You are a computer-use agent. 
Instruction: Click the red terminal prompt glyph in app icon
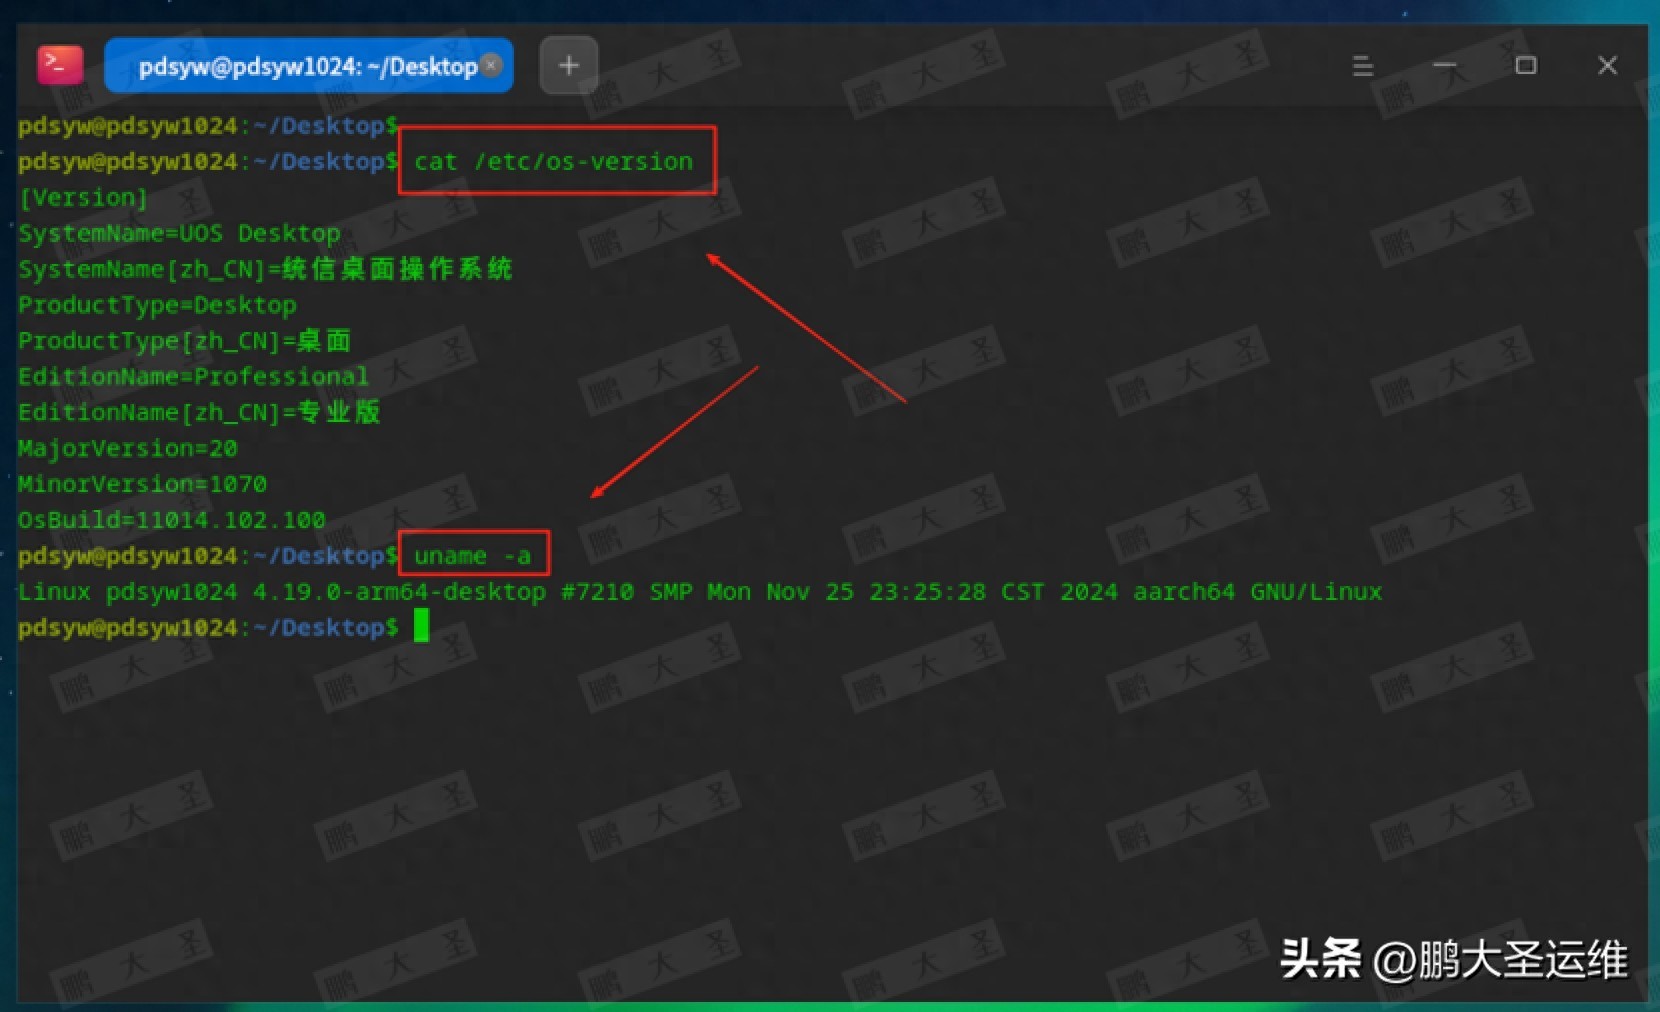tap(59, 64)
